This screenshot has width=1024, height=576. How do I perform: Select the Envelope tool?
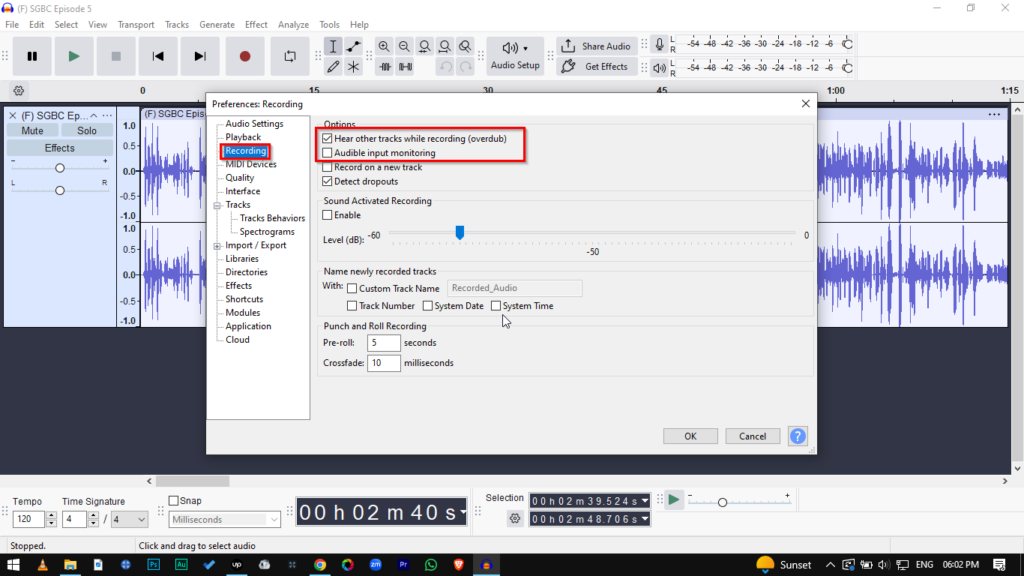tap(353, 47)
